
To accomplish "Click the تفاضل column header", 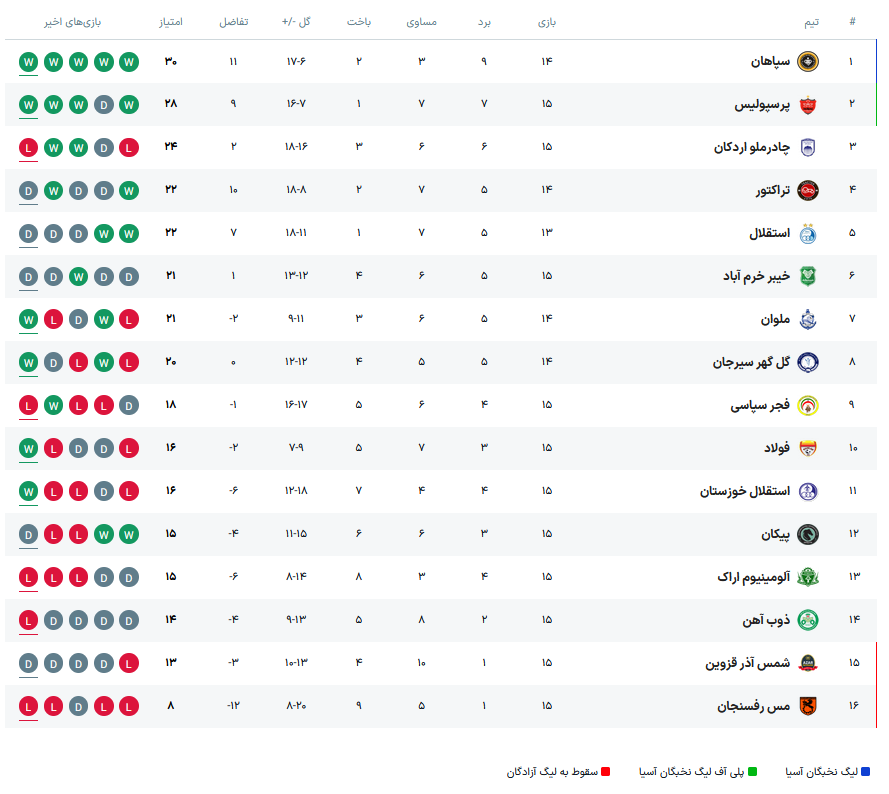I will tap(234, 21).
